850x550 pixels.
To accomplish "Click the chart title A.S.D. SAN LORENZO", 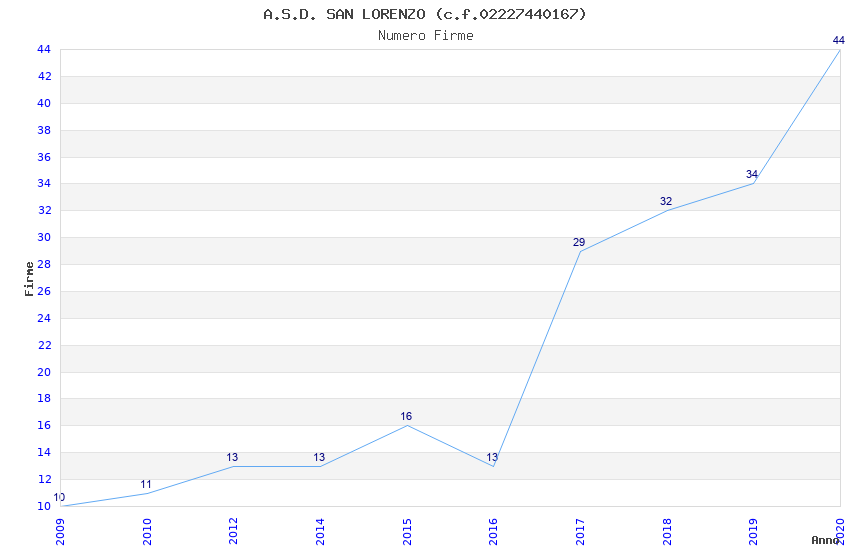I will pos(424,14).
